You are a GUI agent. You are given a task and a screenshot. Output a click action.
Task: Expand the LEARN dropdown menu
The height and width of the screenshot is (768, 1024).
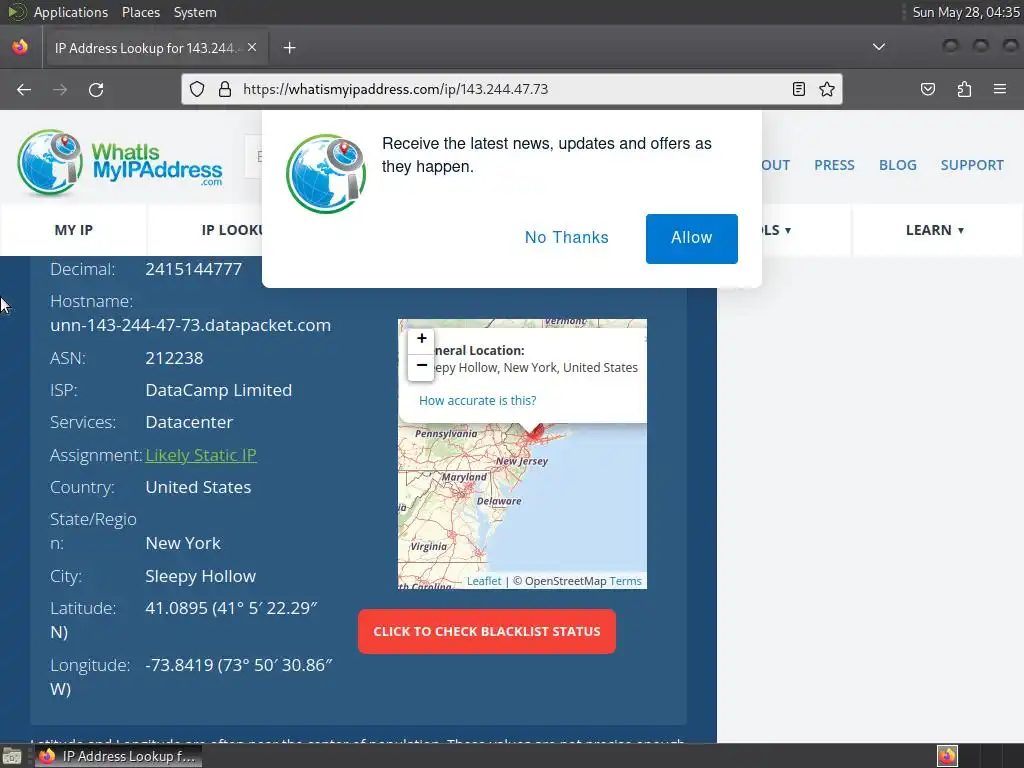pyautogui.click(x=935, y=230)
